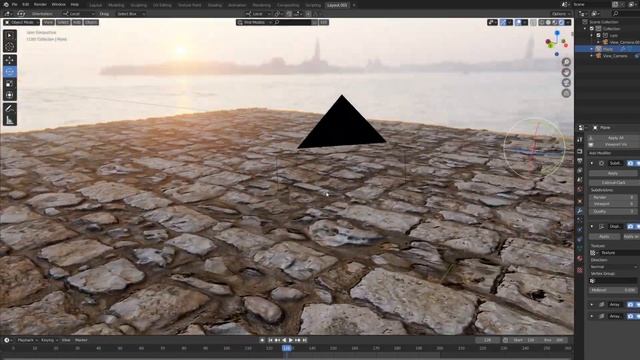Viewport: 640px width, 360px height.
Task: Toggle the cam collection checkbox
Action: [x=598, y=36]
